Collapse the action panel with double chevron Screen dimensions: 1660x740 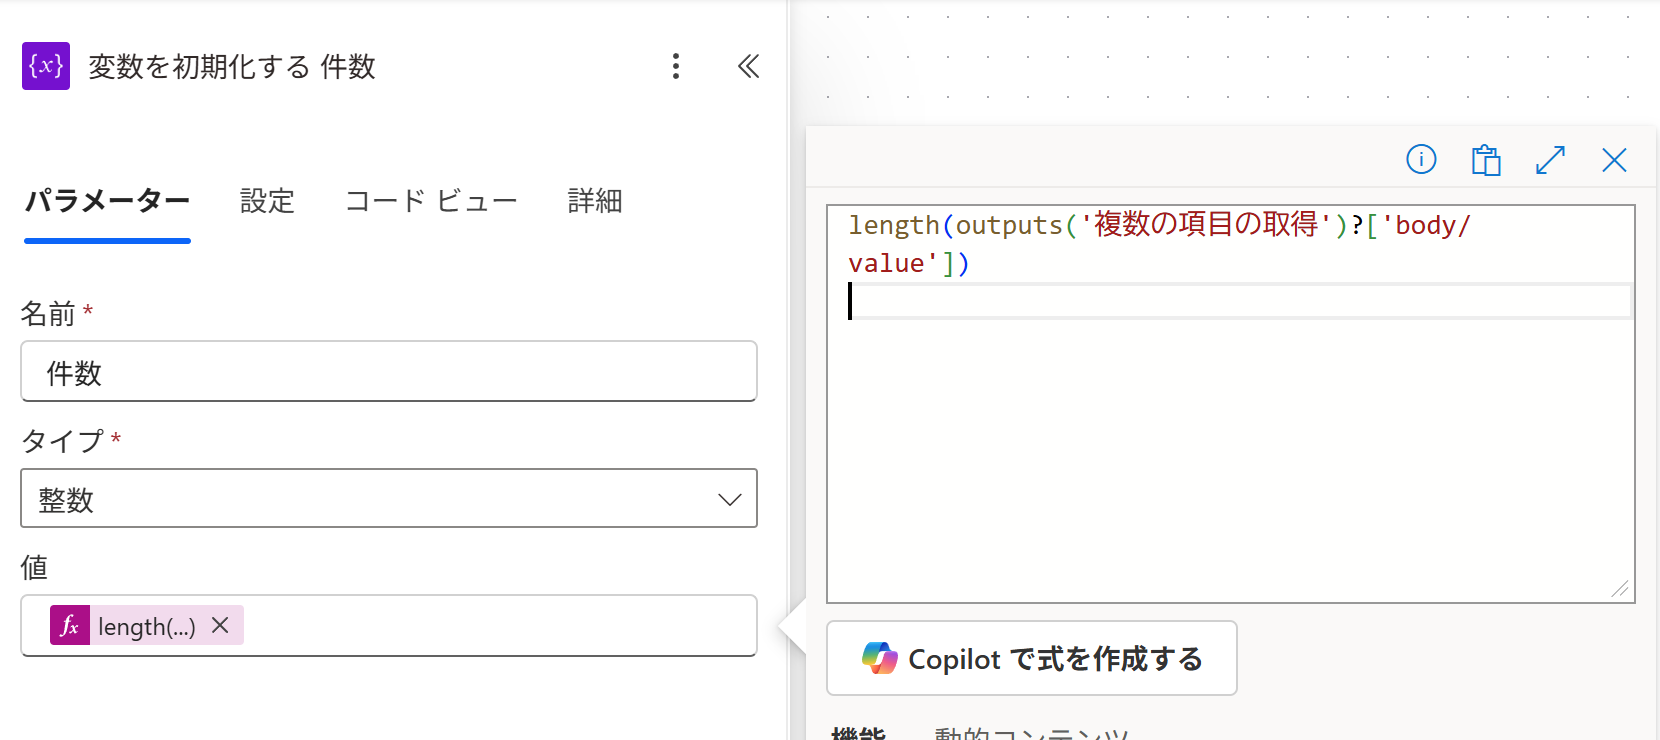(x=748, y=66)
